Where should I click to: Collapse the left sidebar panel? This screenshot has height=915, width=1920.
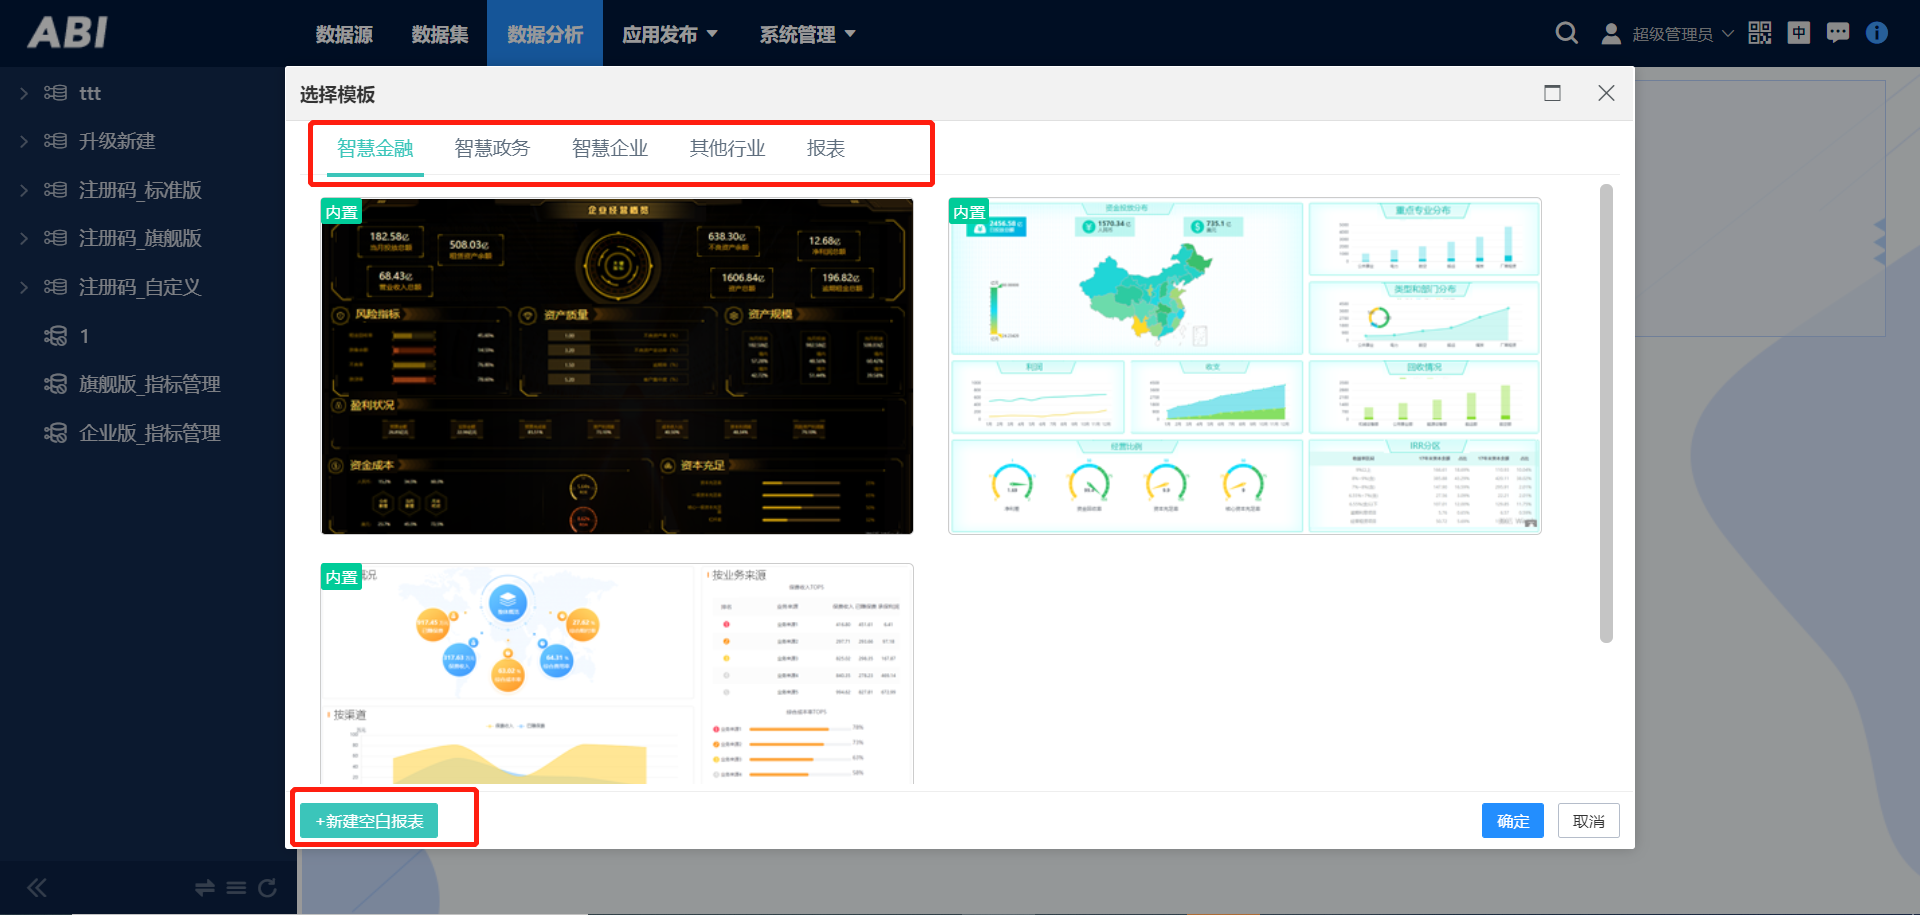pos(37,887)
